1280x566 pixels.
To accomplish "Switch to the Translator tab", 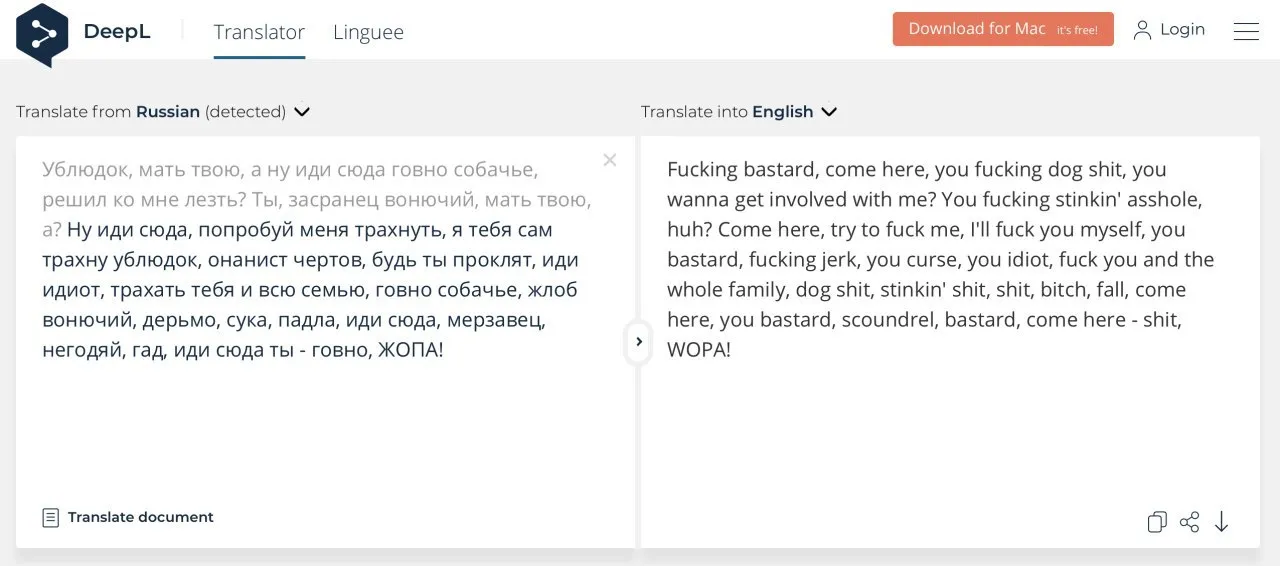I will coord(259,32).
